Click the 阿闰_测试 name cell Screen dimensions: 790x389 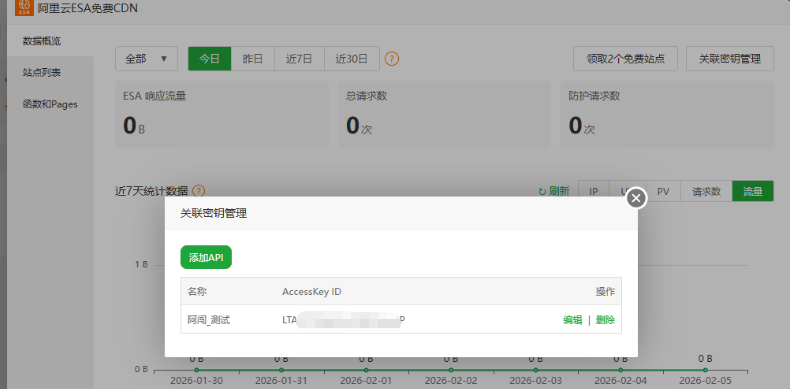pyautogui.click(x=209, y=319)
